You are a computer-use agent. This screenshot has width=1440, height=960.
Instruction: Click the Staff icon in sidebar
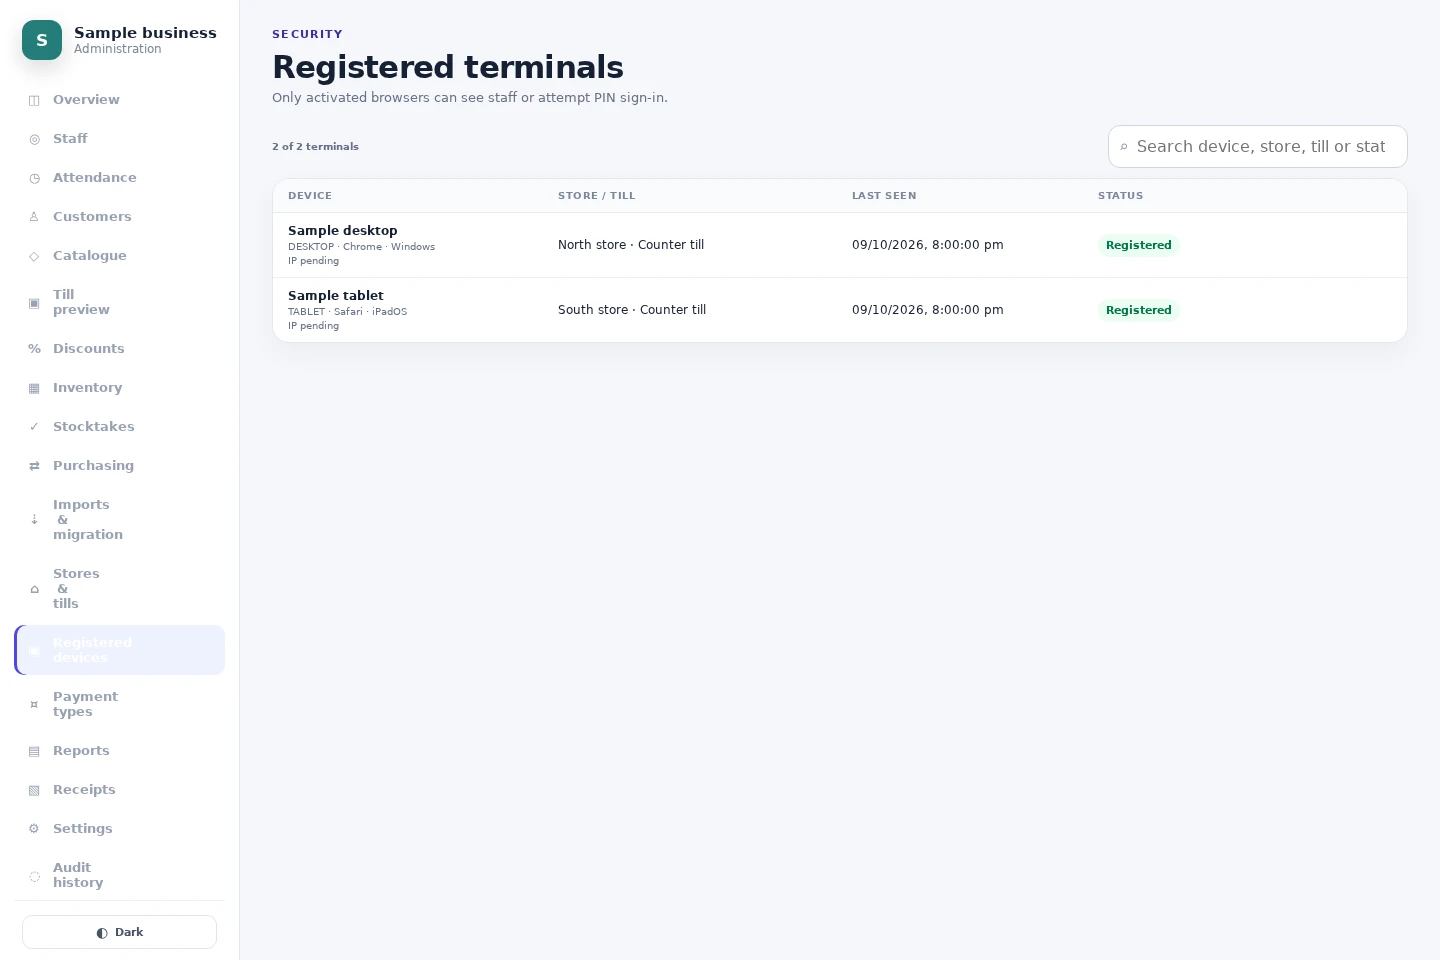tap(34, 139)
